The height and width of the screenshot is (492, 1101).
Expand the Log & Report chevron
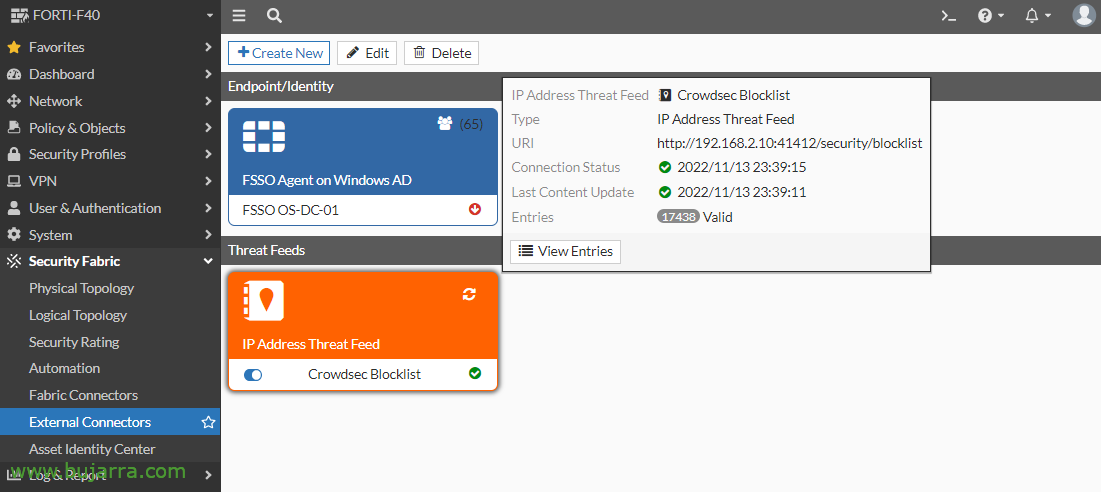(208, 475)
